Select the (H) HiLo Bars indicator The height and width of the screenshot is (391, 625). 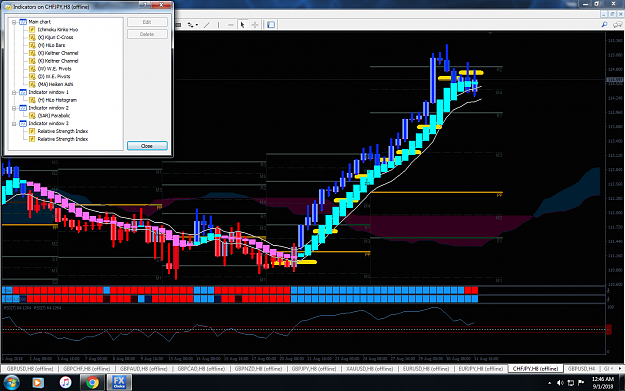(x=51, y=45)
